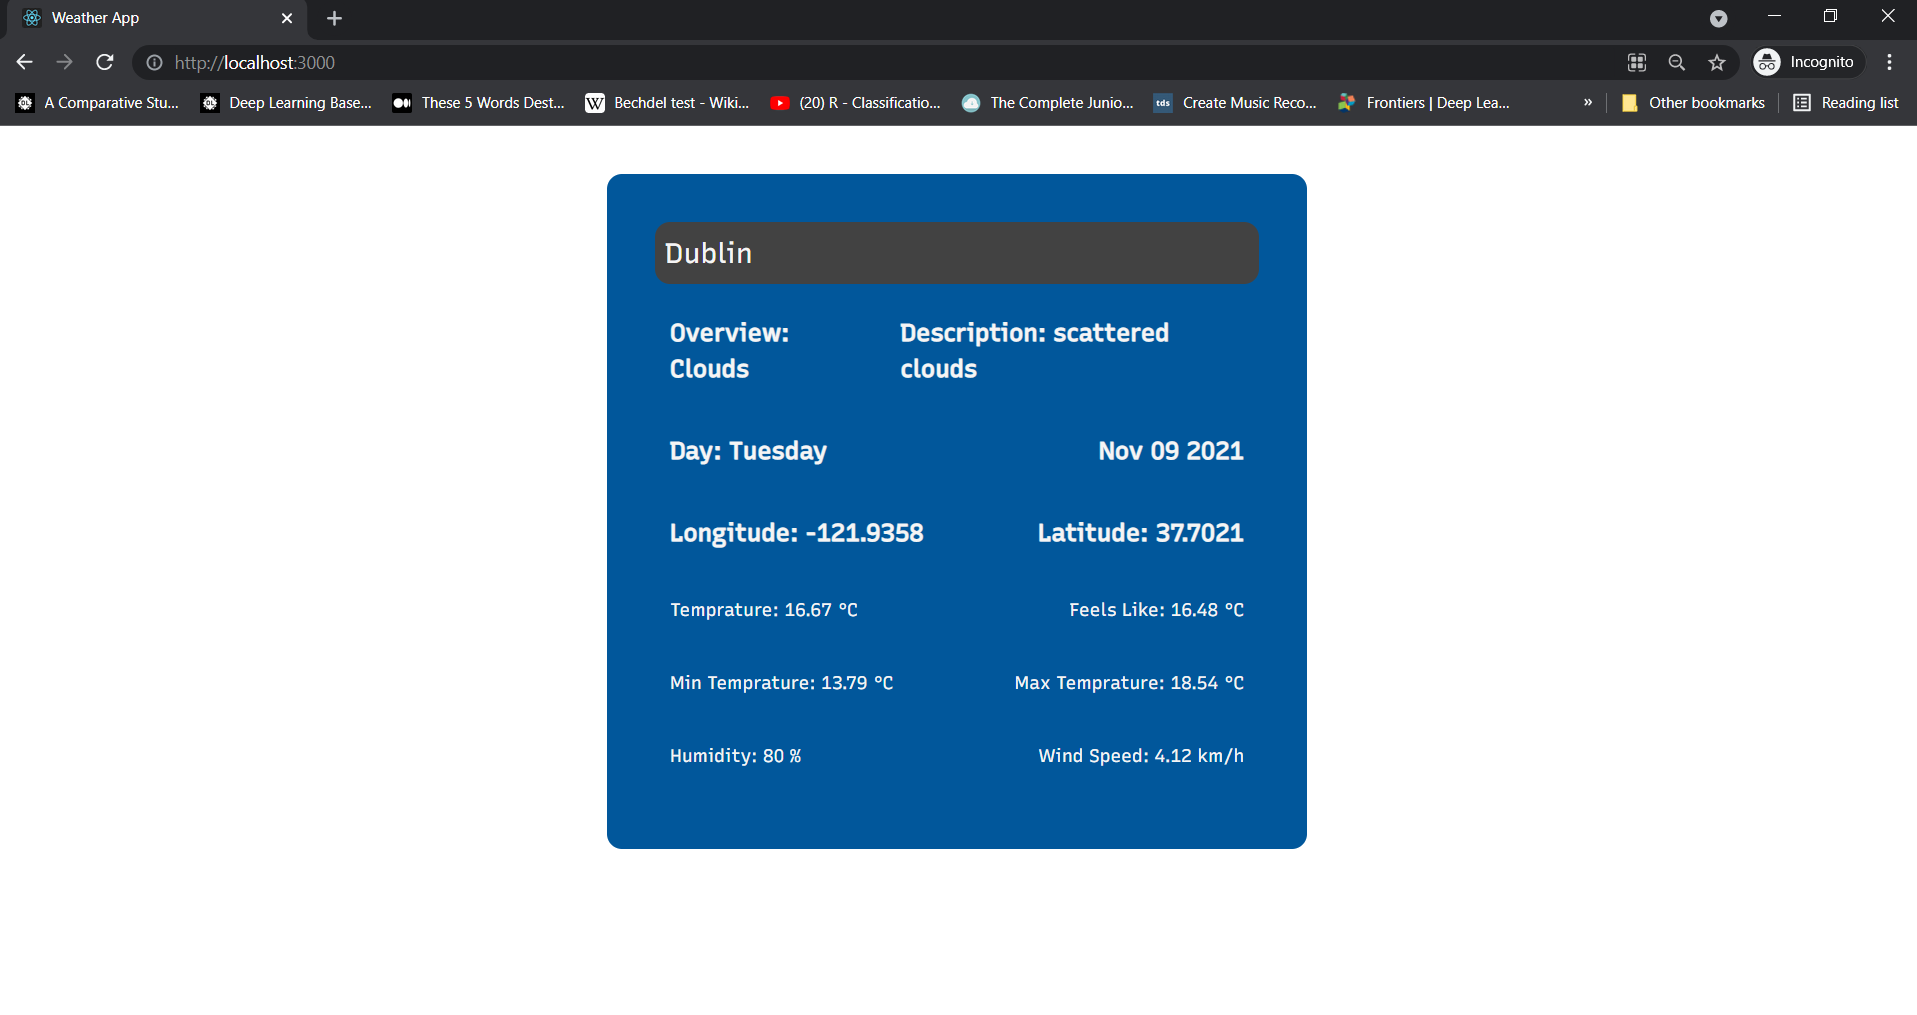The image size is (1917, 1015).
Task: Open the Reading list panel
Action: click(x=1846, y=103)
